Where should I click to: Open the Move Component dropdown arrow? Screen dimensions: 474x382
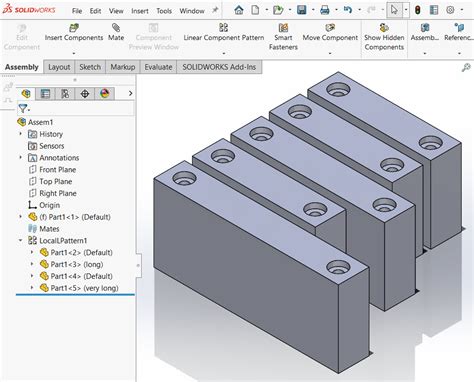coord(330,53)
